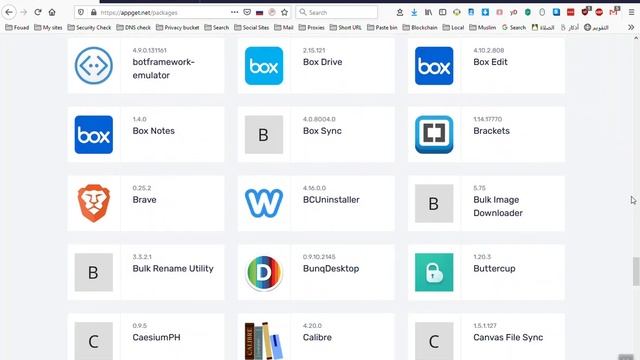
Task: Open the page actions three-dot menu
Action: coord(234,12)
